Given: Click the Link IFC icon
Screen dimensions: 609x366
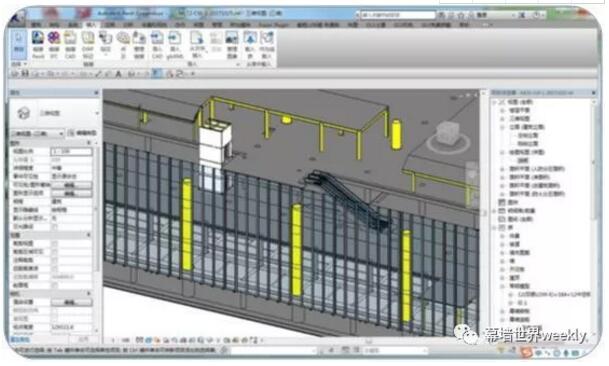Looking at the screenshot, I should 54,44.
